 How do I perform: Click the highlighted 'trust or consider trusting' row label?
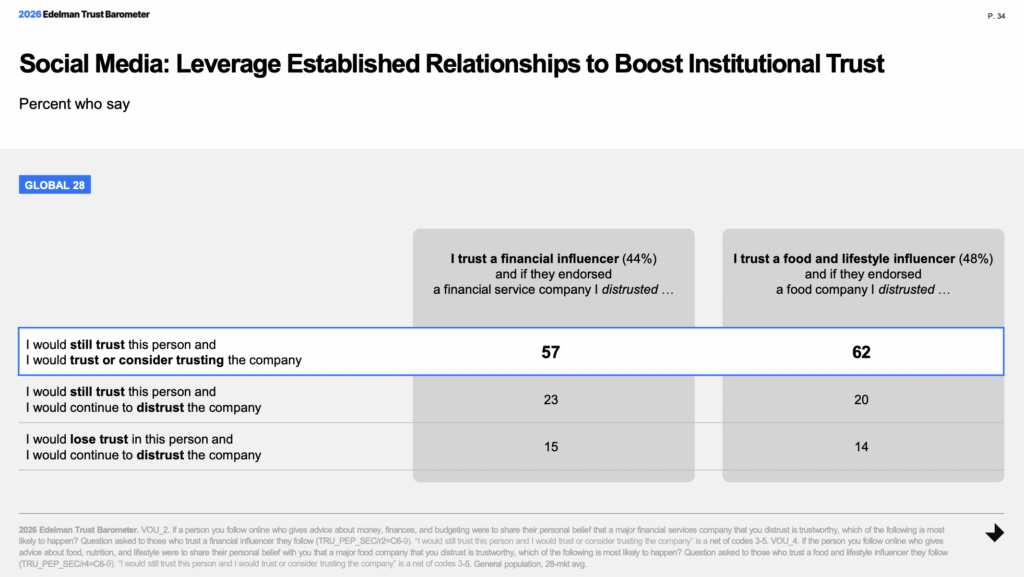pyautogui.click(x=163, y=352)
